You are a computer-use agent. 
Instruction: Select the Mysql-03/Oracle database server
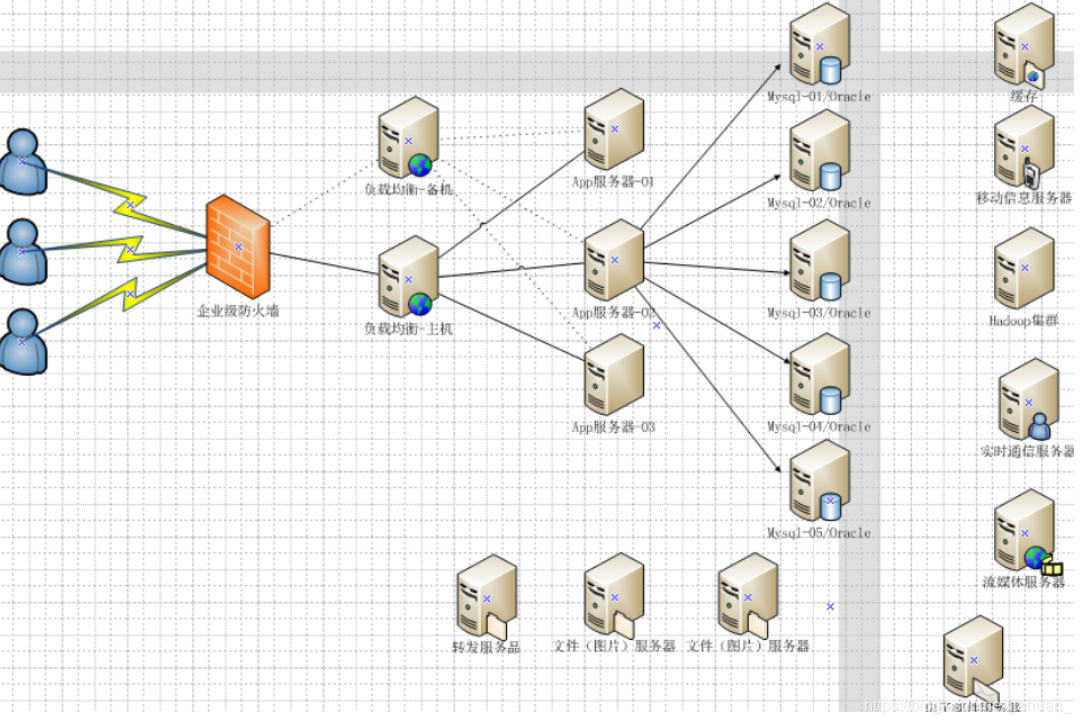pos(819,260)
